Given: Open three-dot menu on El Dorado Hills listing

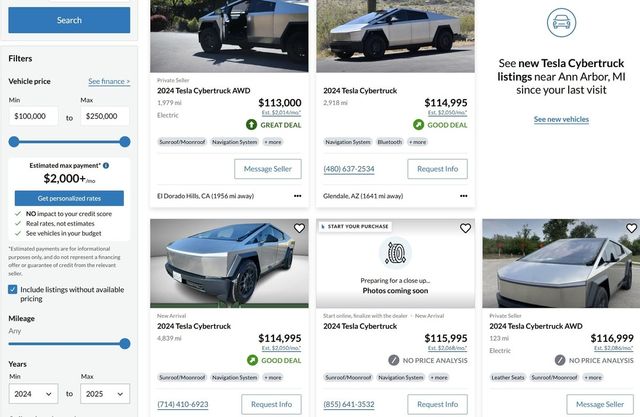Looking at the screenshot, I should click(297, 196).
